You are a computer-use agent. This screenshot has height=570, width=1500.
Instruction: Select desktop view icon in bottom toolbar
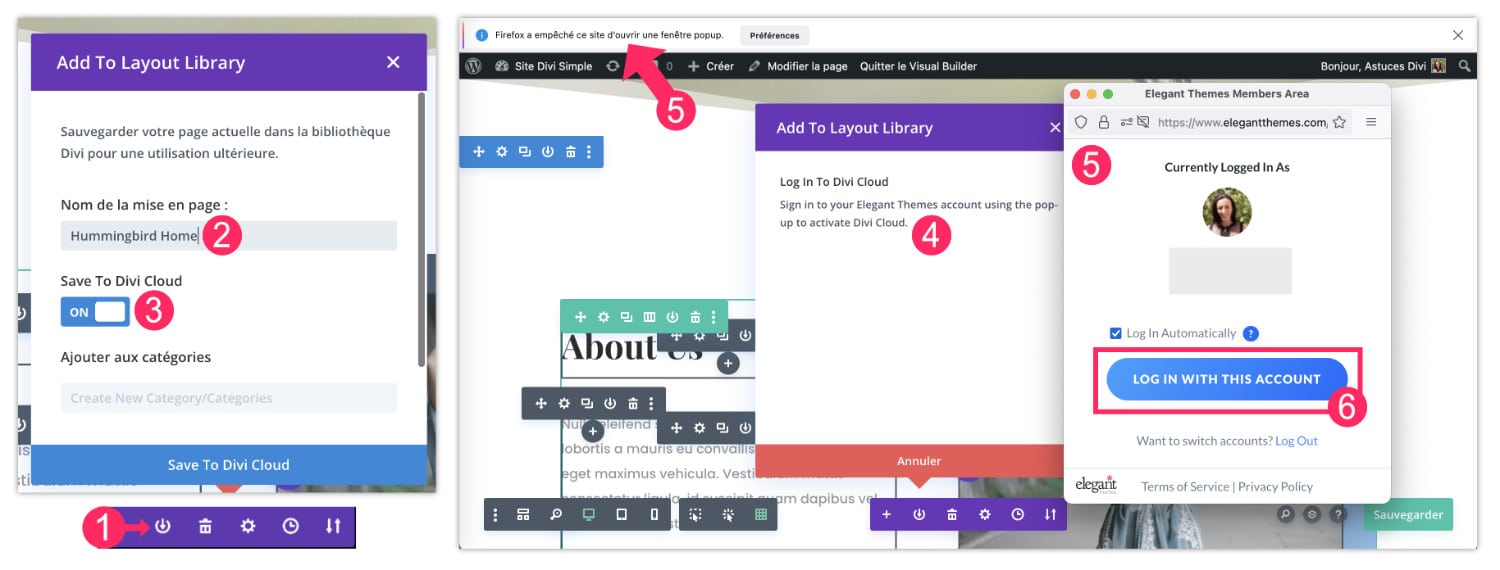(588, 514)
